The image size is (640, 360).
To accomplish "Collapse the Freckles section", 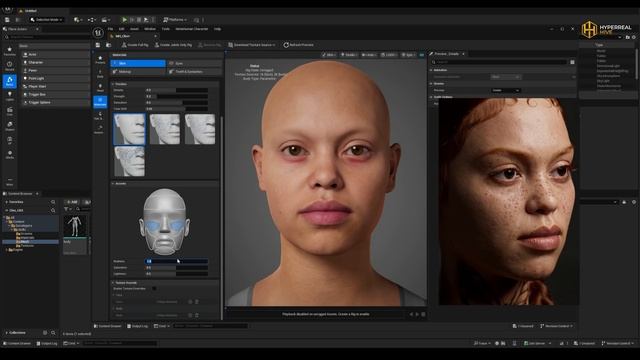I will click(113, 84).
